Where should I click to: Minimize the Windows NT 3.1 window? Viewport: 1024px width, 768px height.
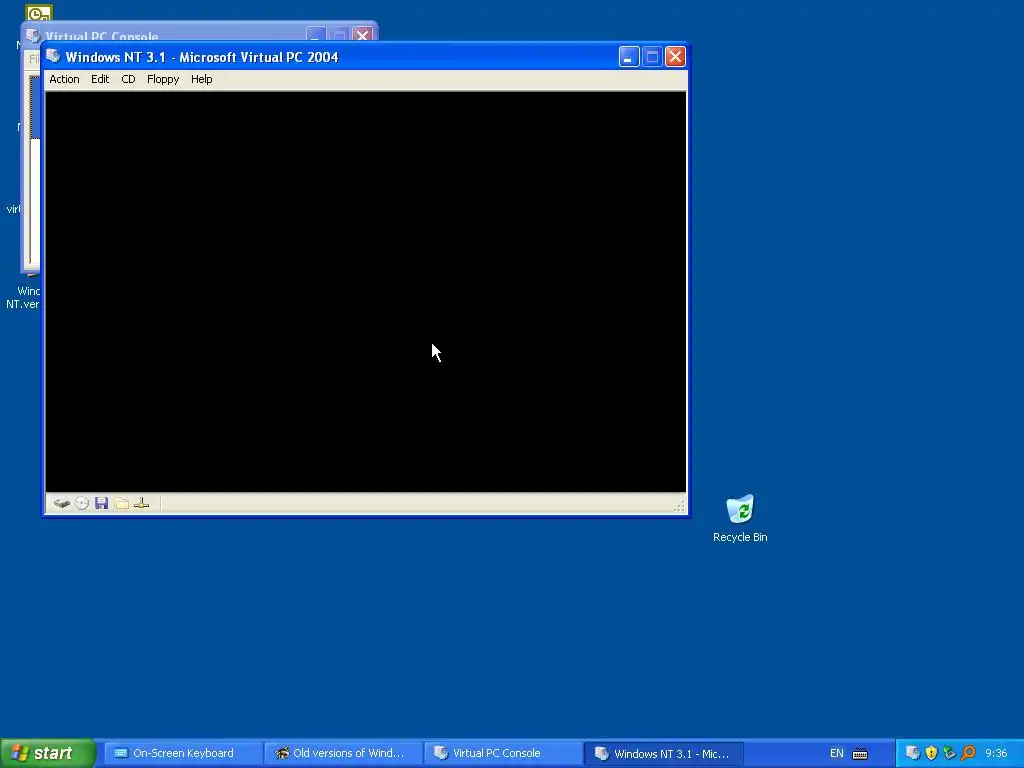(629, 57)
